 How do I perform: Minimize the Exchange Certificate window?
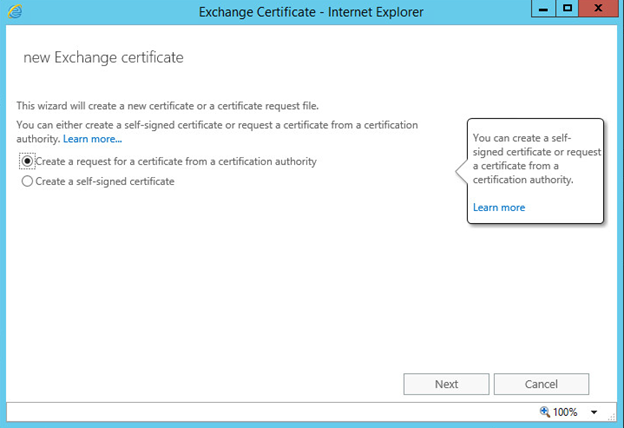(x=543, y=8)
